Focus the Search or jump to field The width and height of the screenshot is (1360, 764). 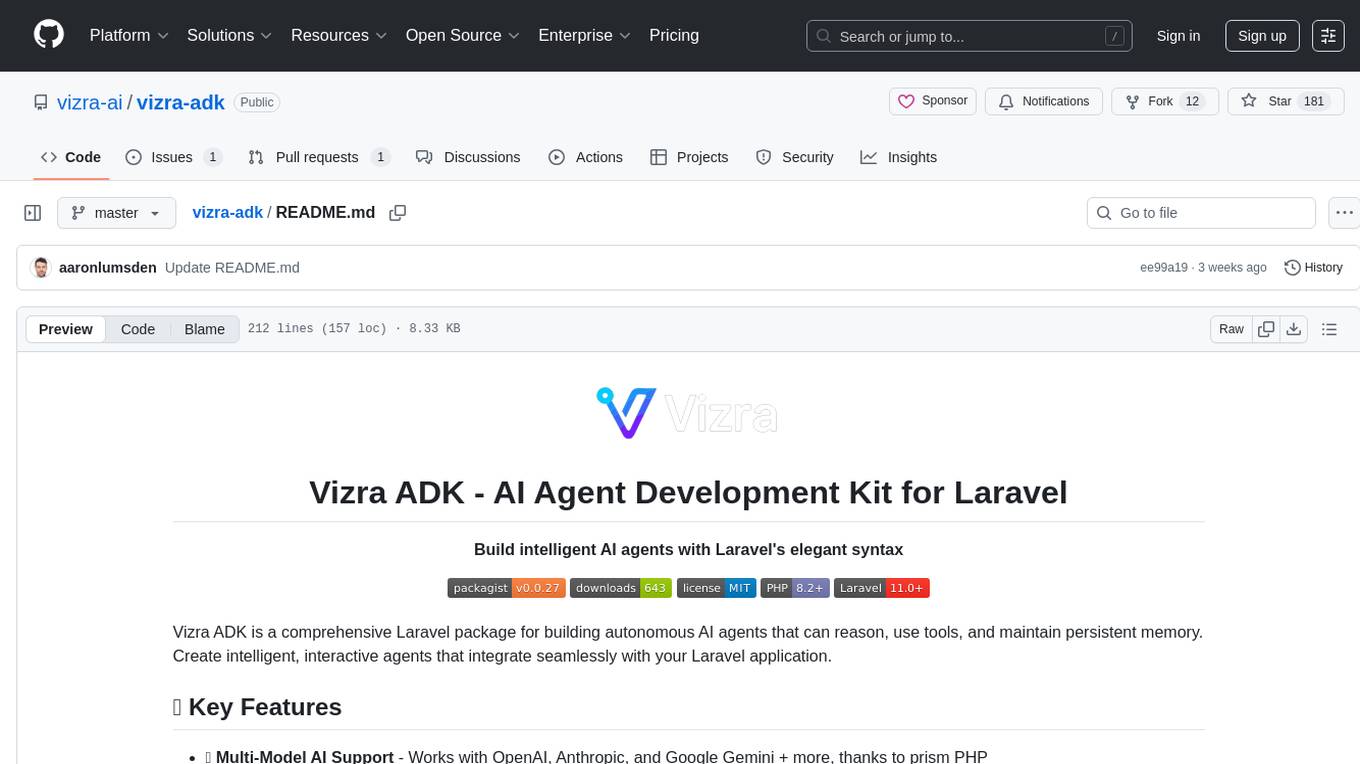[969, 36]
